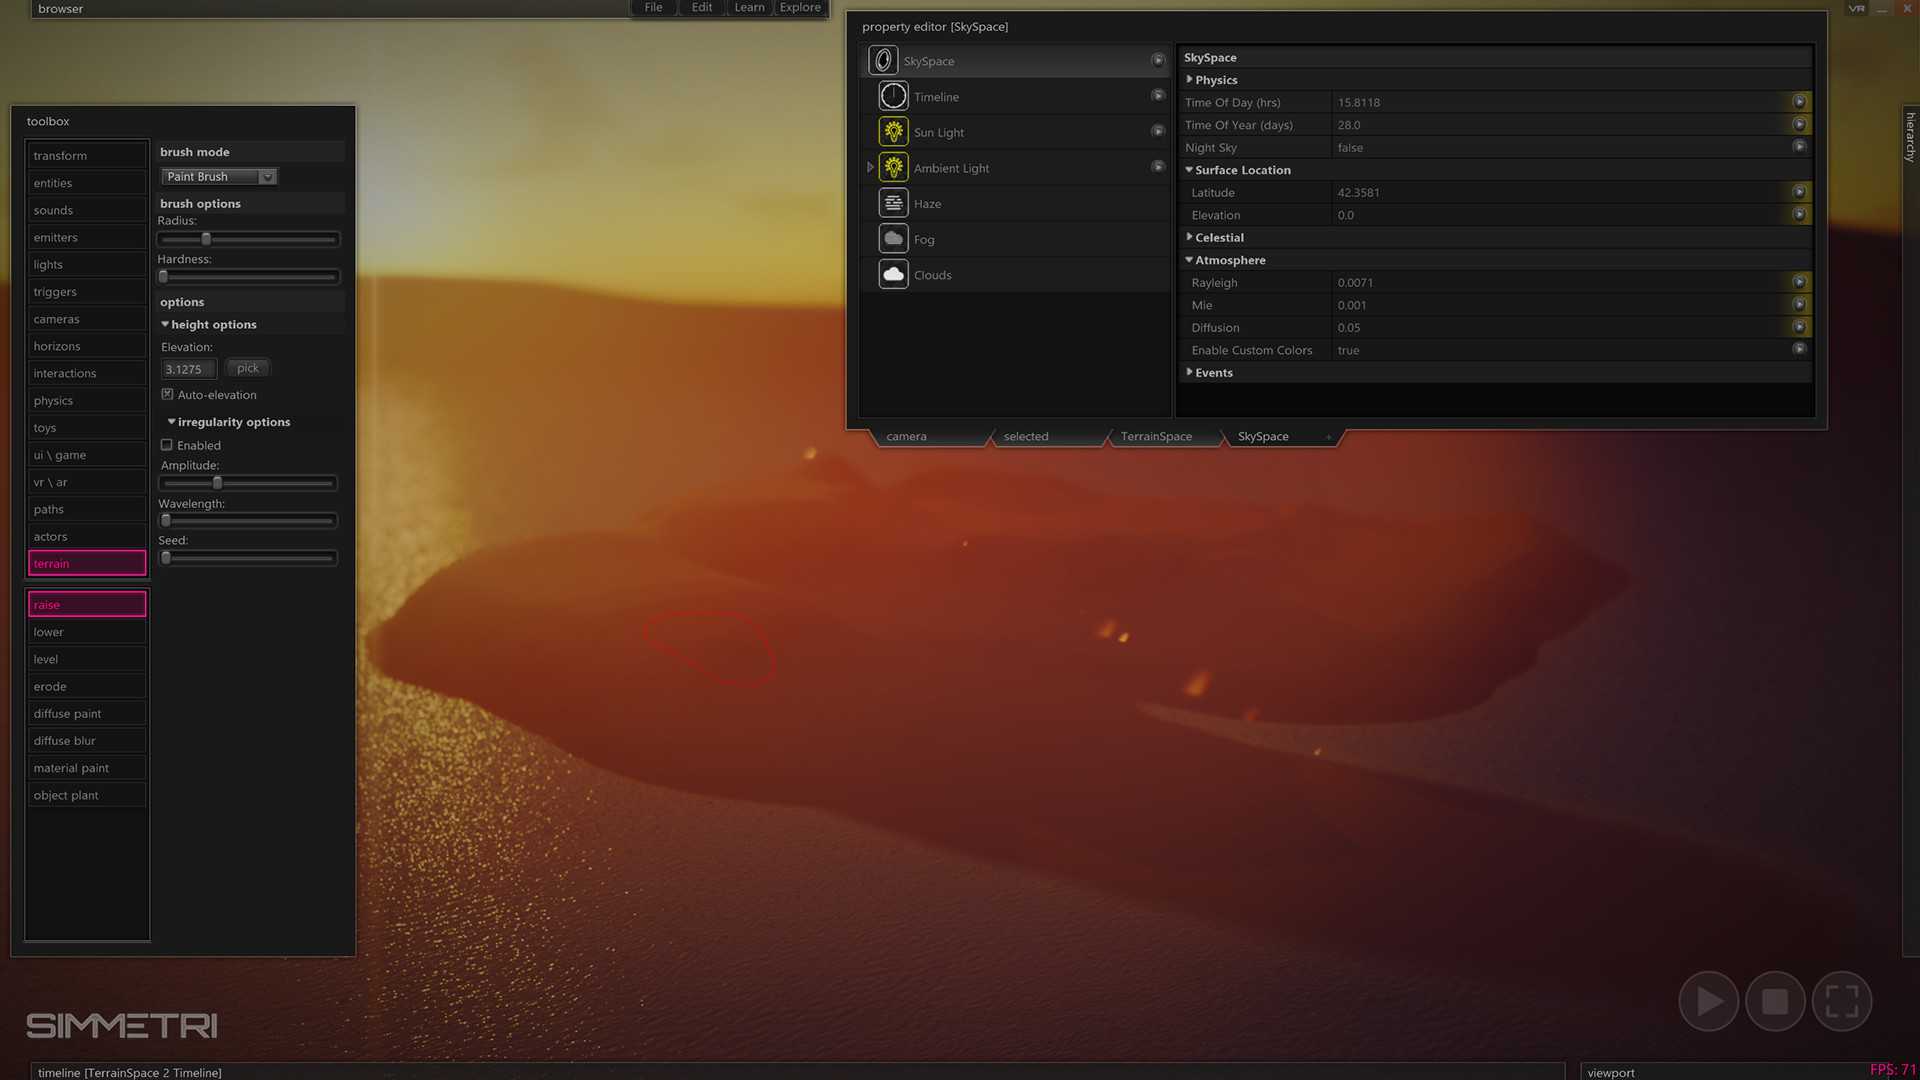Open the Paint Brush mode dropdown

219,176
